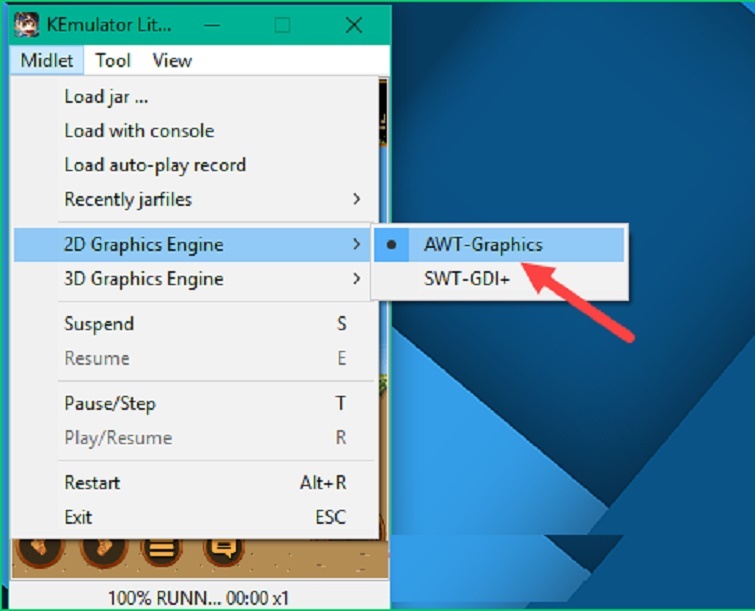Open the View menu
Image resolution: width=755 pixels, height=611 pixels.
coord(172,60)
